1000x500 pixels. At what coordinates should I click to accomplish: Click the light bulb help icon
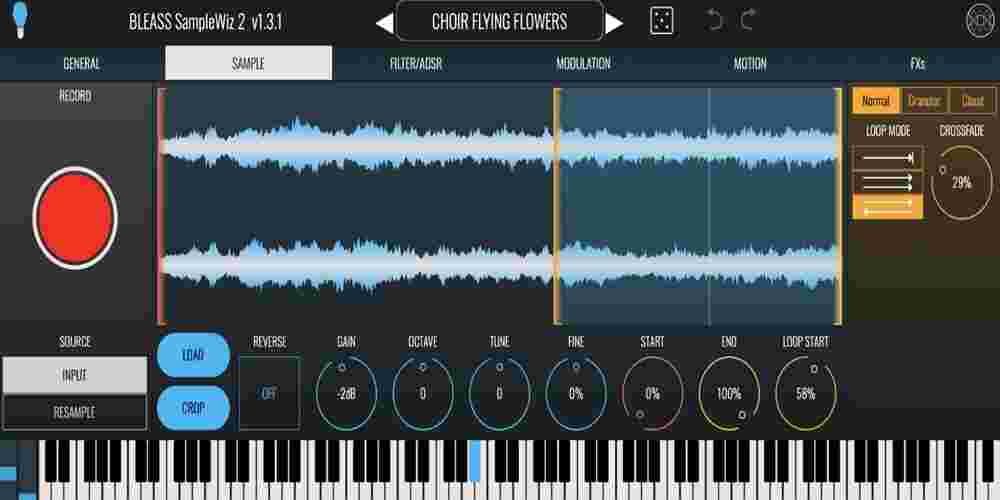click(x=20, y=20)
